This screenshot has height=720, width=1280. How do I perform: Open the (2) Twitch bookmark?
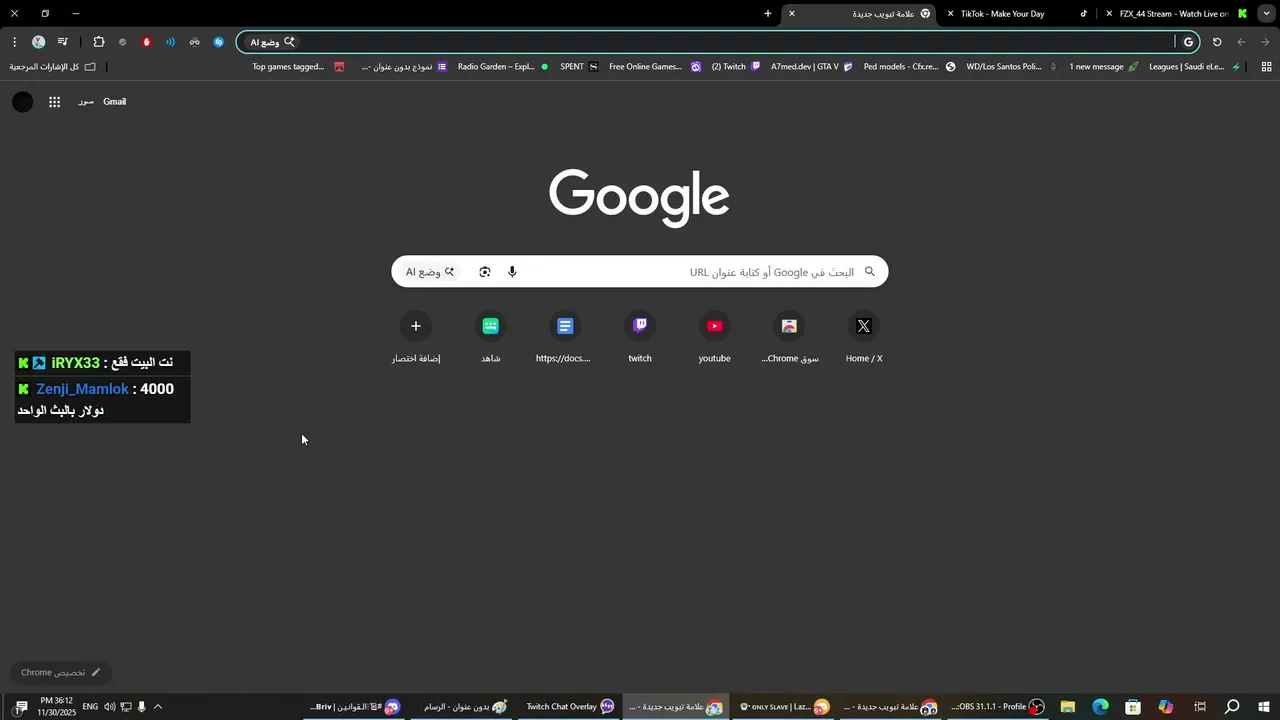pyautogui.click(x=736, y=67)
